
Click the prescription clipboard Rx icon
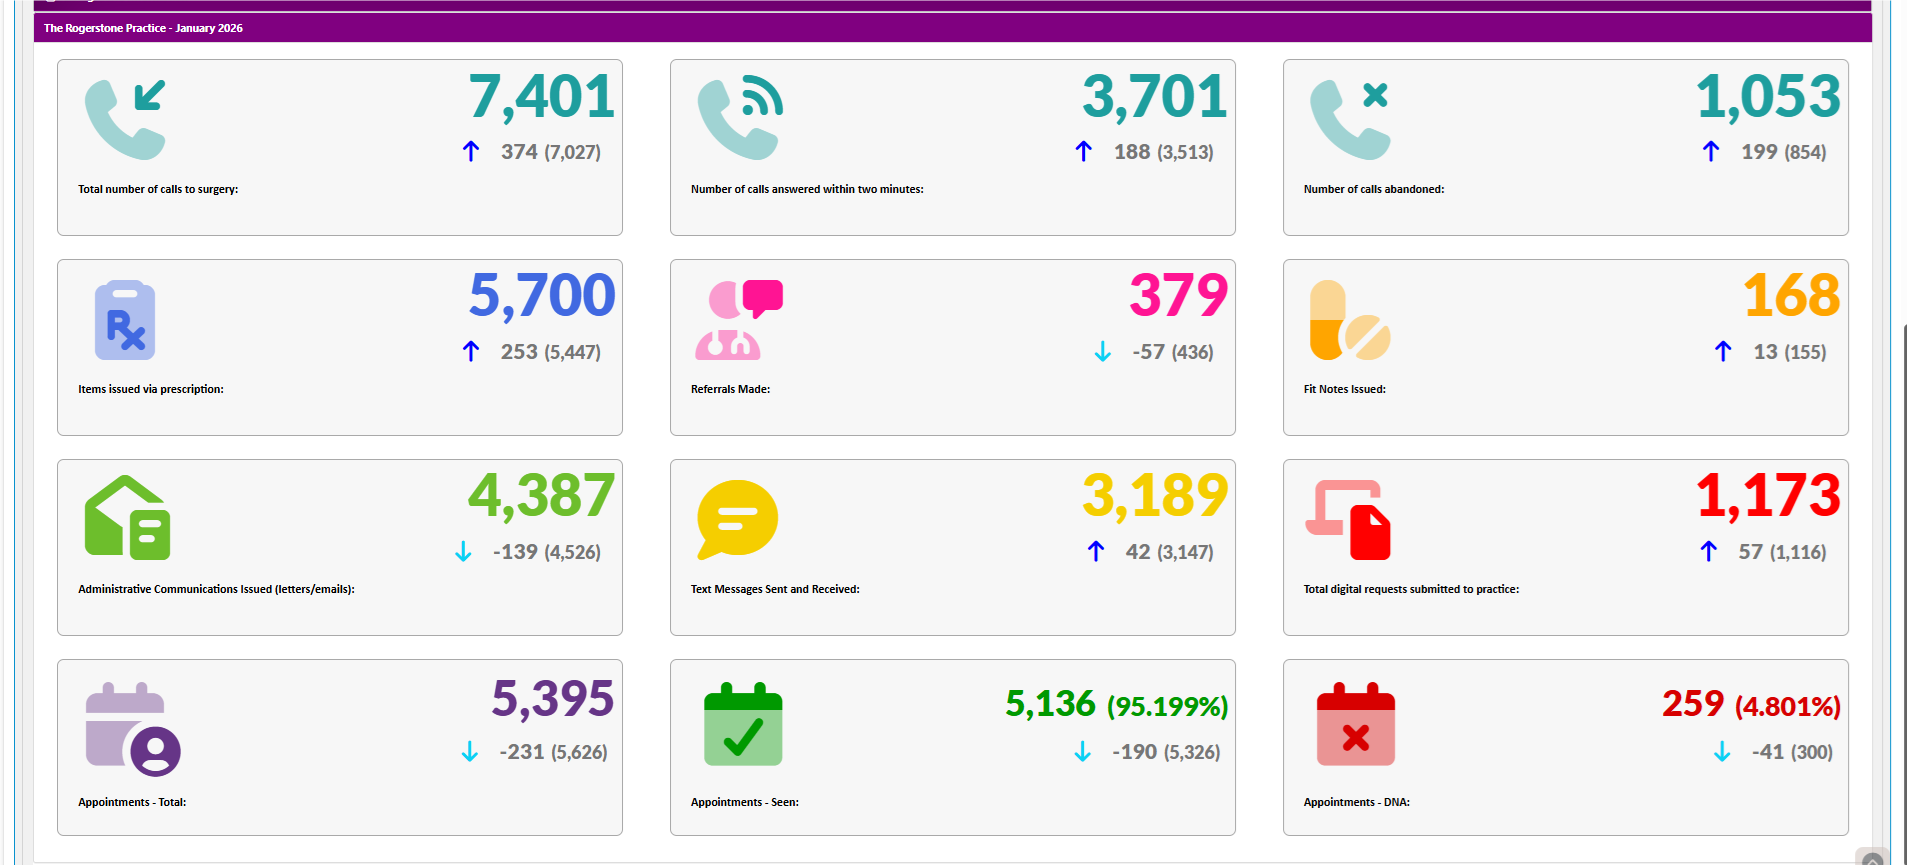coord(125,320)
